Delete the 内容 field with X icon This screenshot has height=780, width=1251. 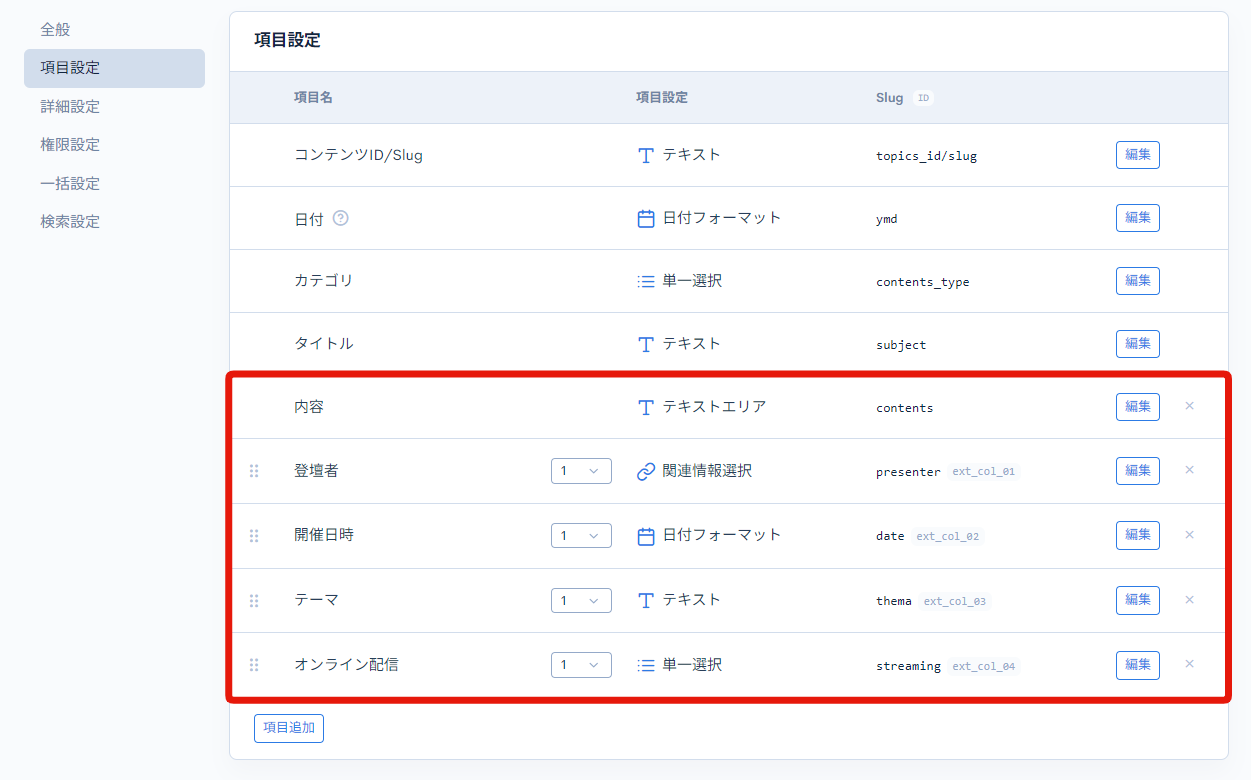click(1189, 406)
